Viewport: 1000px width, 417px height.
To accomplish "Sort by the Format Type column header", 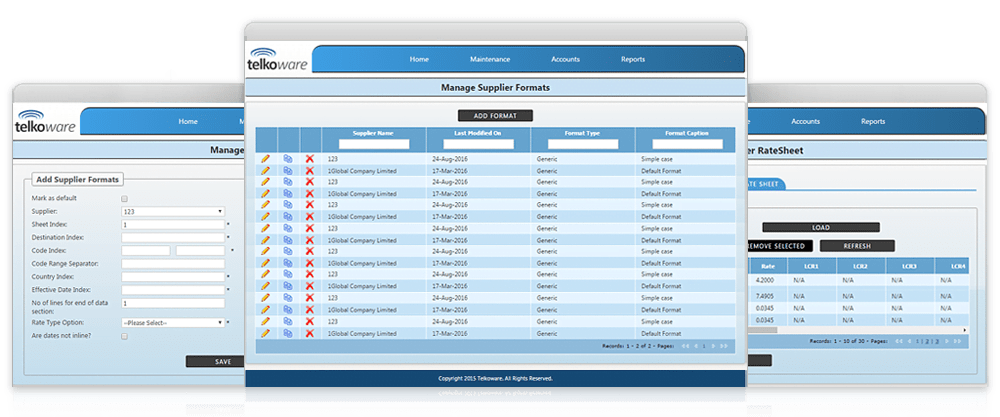I will 582,133.
